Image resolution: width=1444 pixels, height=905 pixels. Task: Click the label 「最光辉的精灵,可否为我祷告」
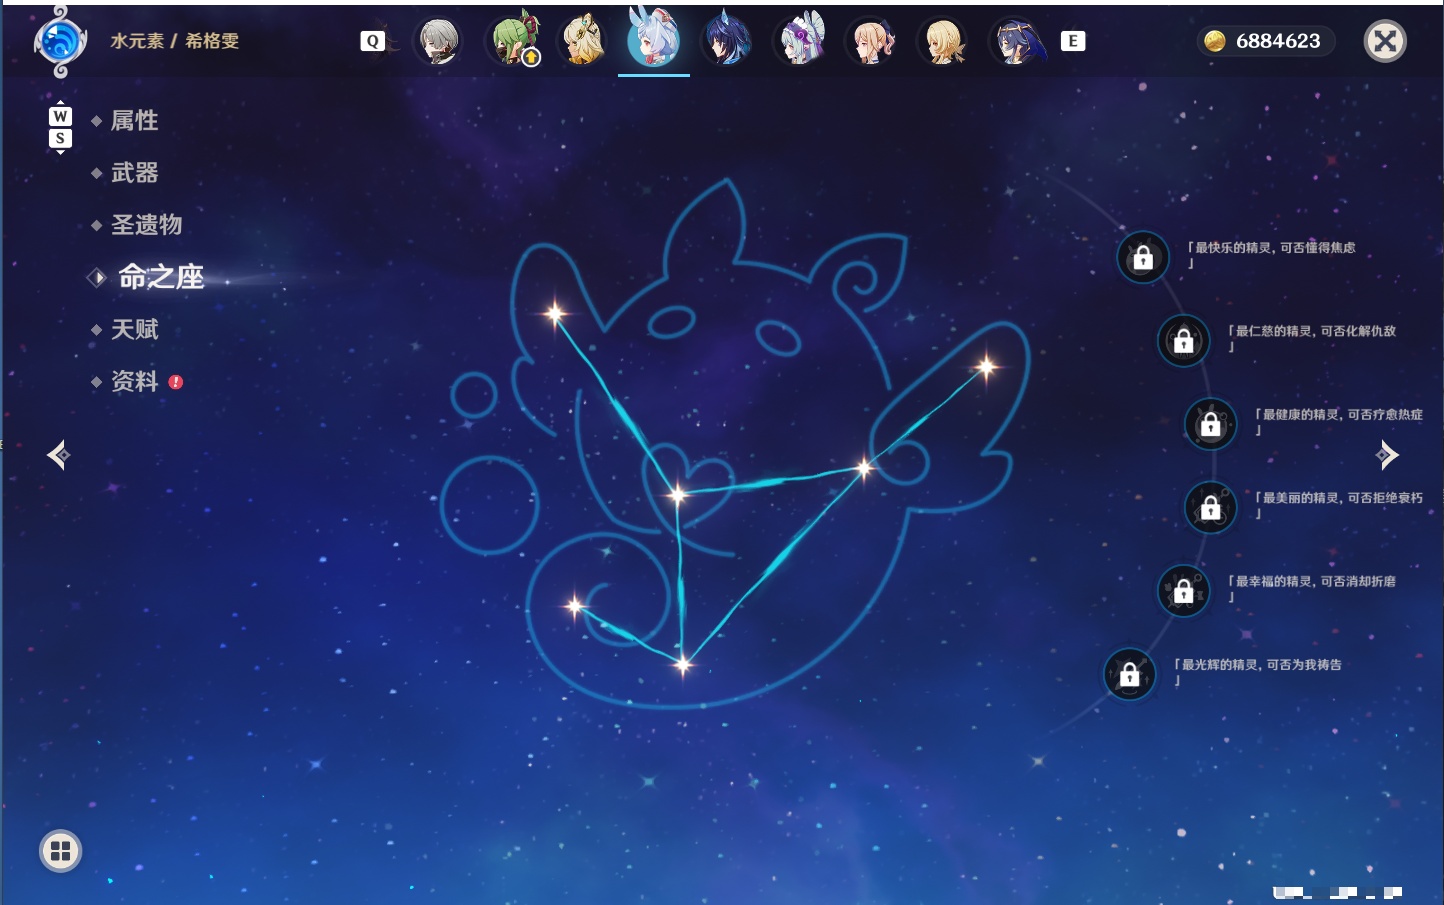pos(1258,671)
